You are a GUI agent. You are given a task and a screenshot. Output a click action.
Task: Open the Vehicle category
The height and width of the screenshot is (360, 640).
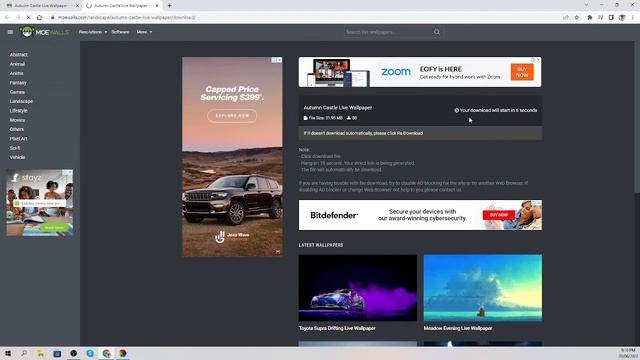17,157
